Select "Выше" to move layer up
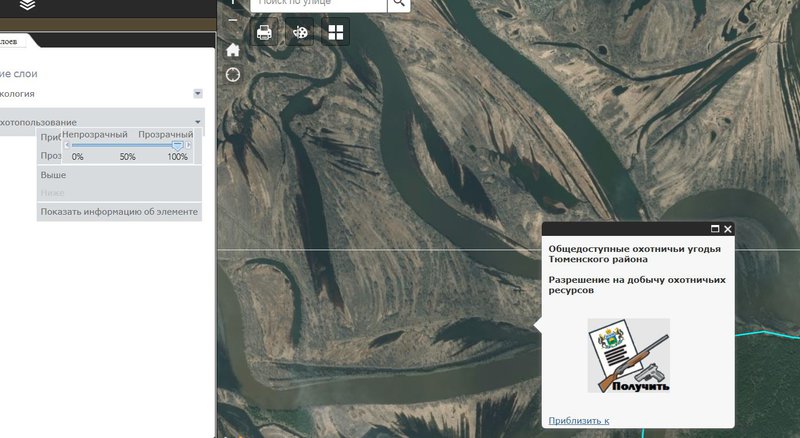 point(53,175)
